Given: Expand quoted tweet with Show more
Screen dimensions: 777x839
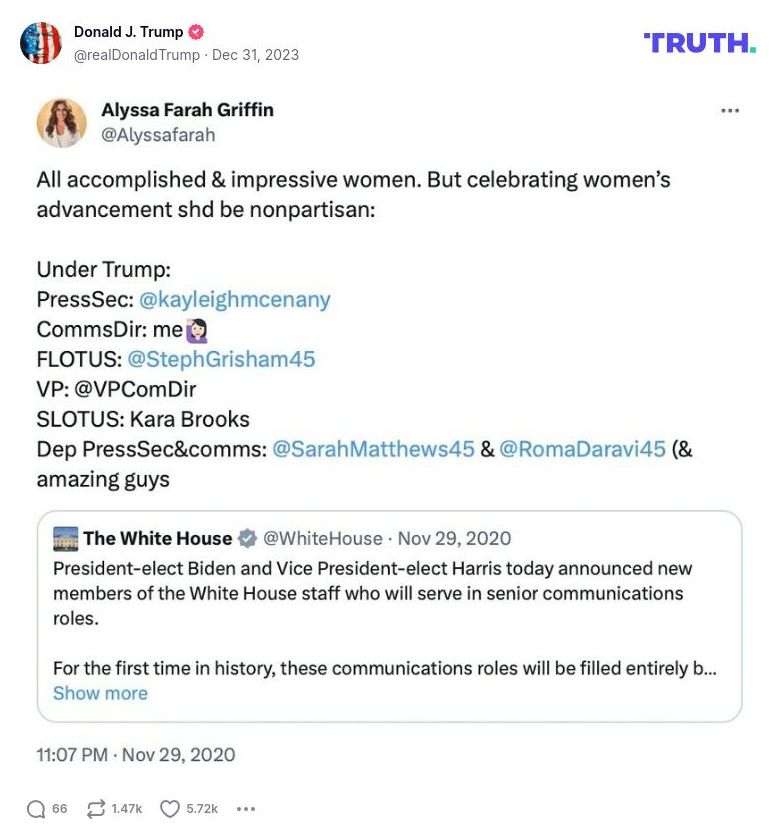Looking at the screenshot, I should click(x=100, y=693).
